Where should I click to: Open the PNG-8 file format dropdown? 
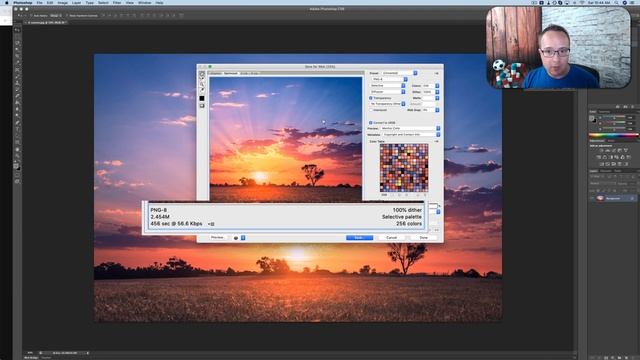point(389,79)
